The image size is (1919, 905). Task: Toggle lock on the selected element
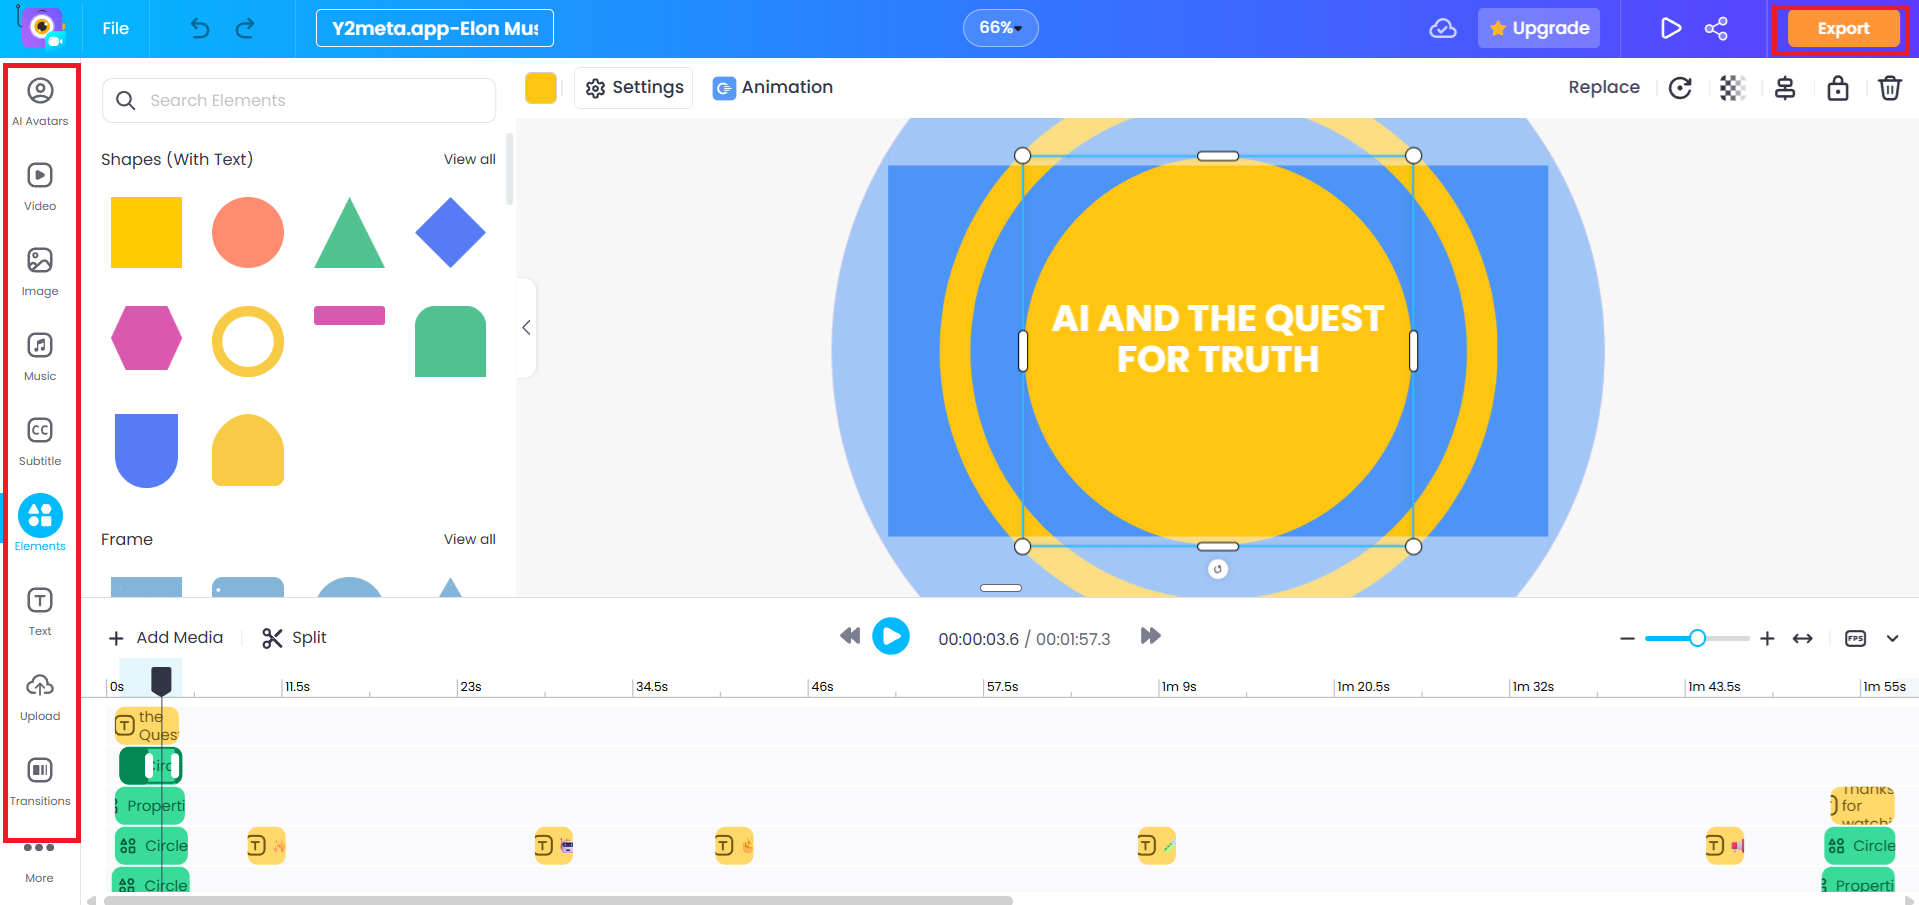1838,88
